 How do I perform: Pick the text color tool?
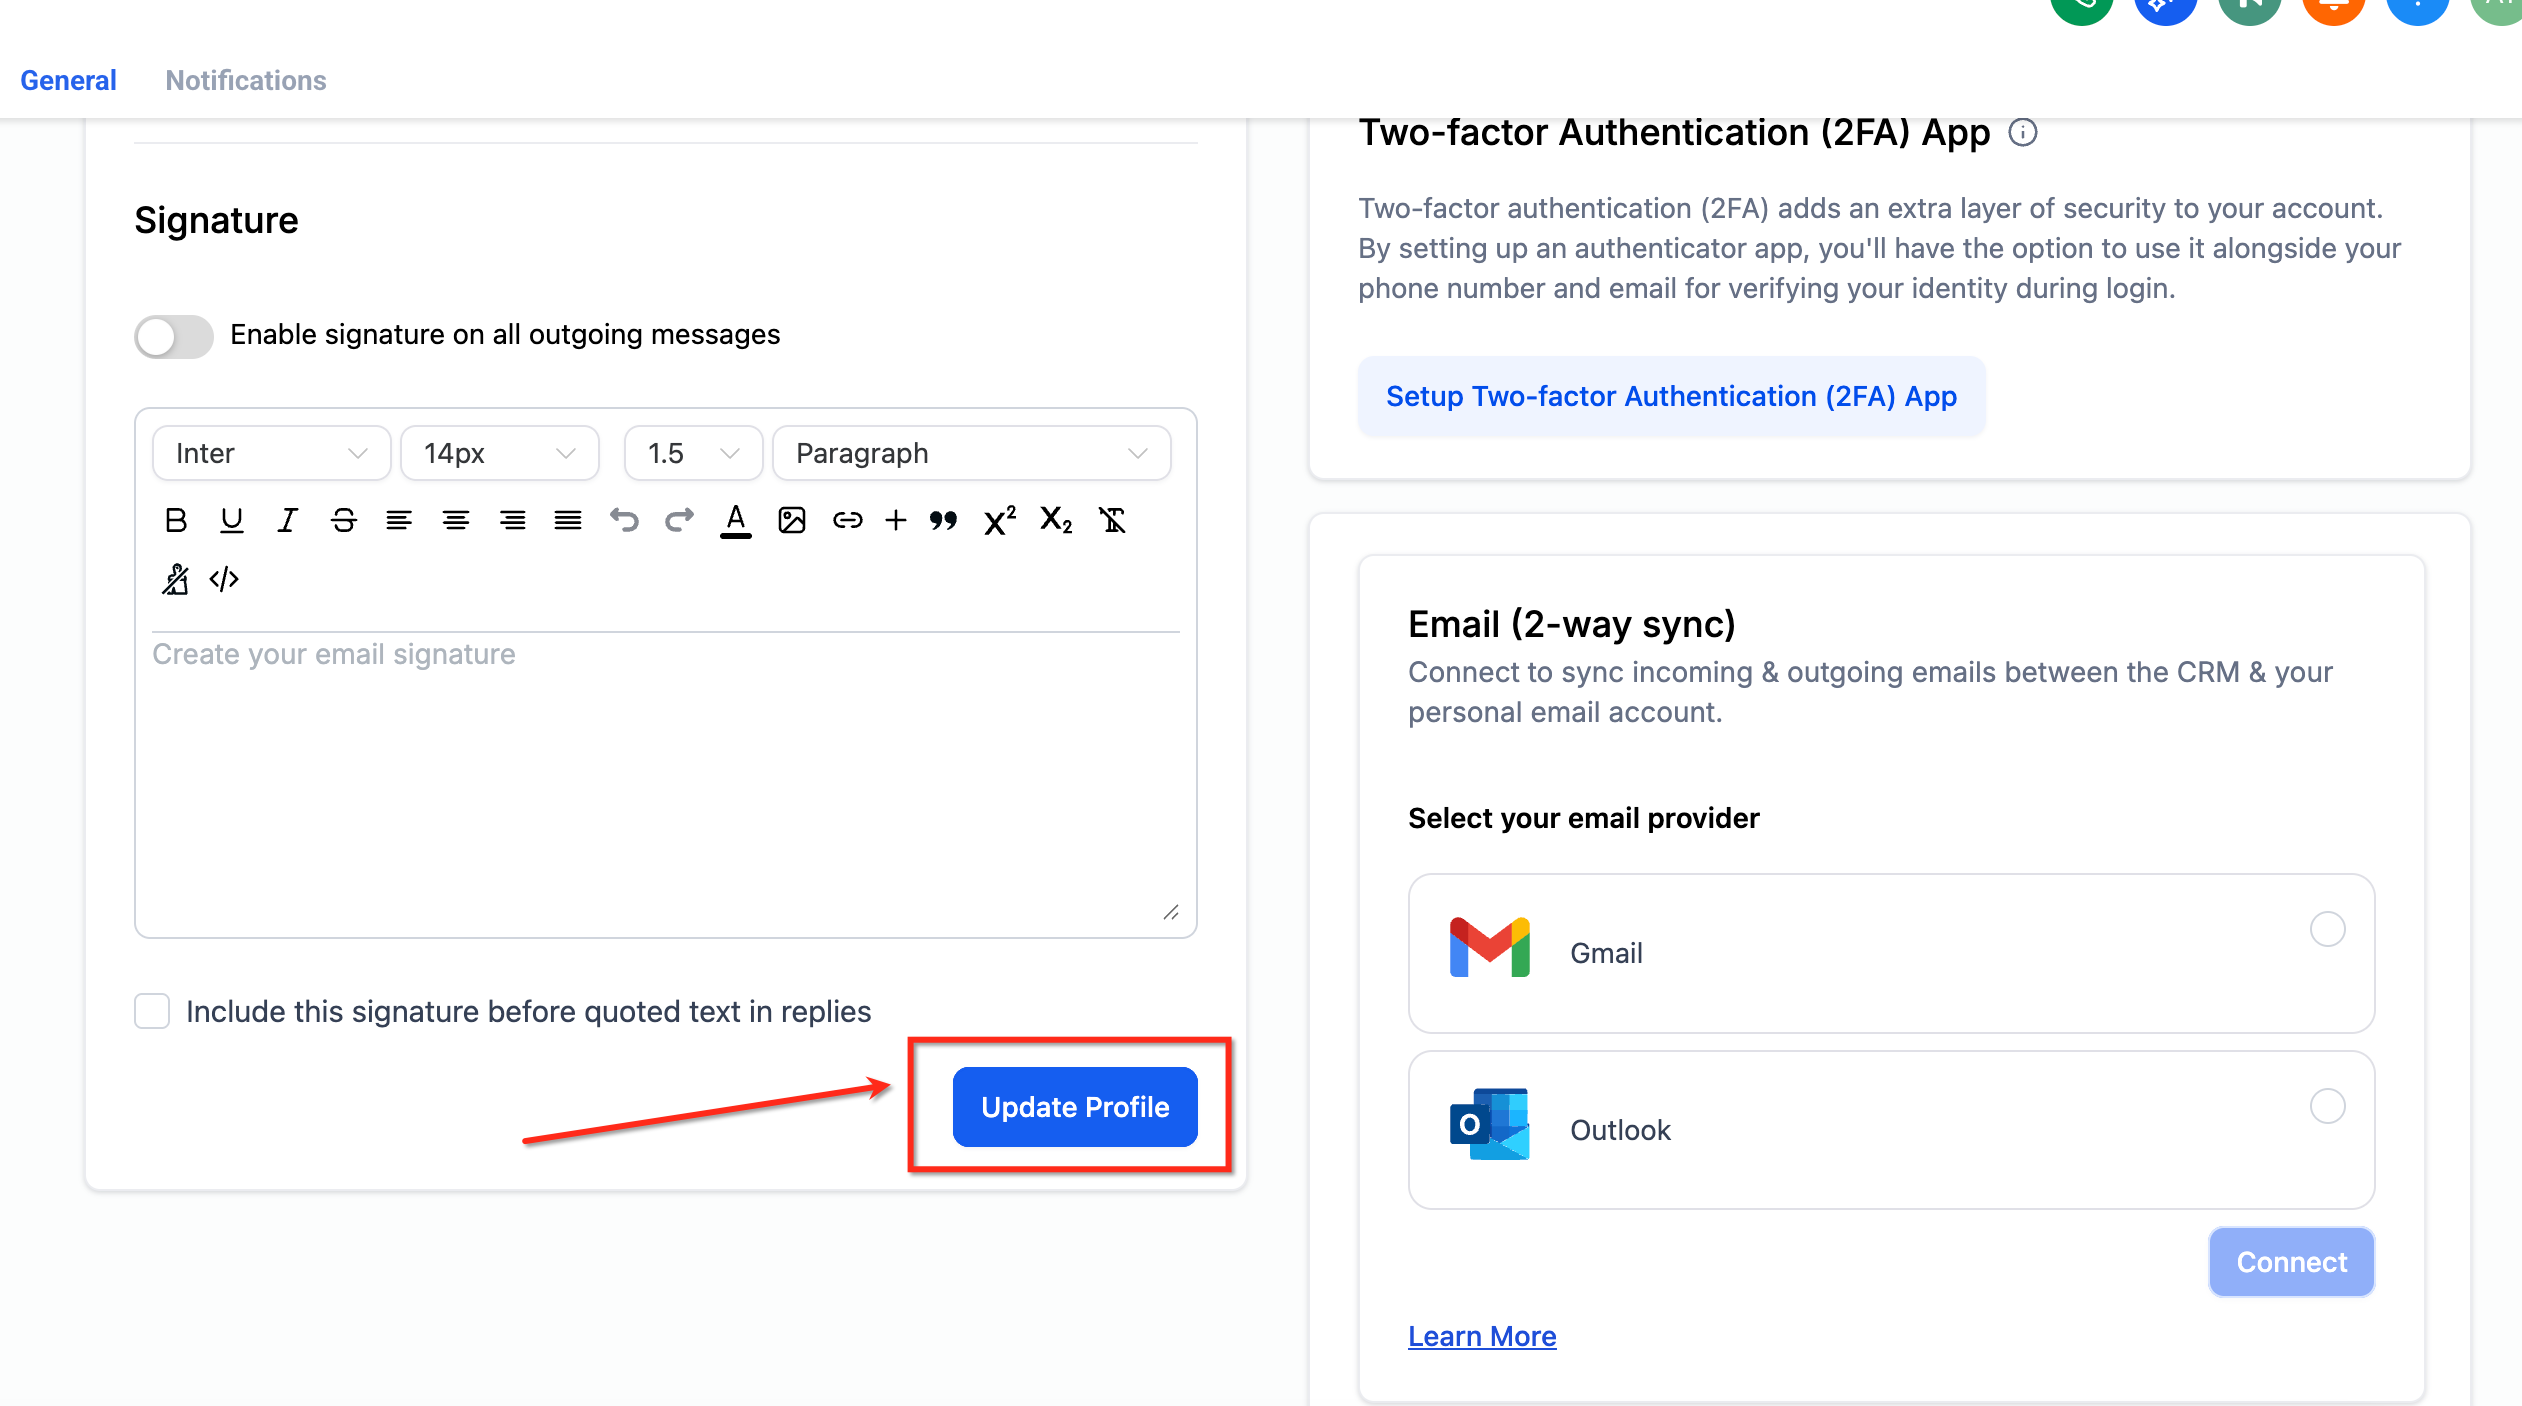735,520
